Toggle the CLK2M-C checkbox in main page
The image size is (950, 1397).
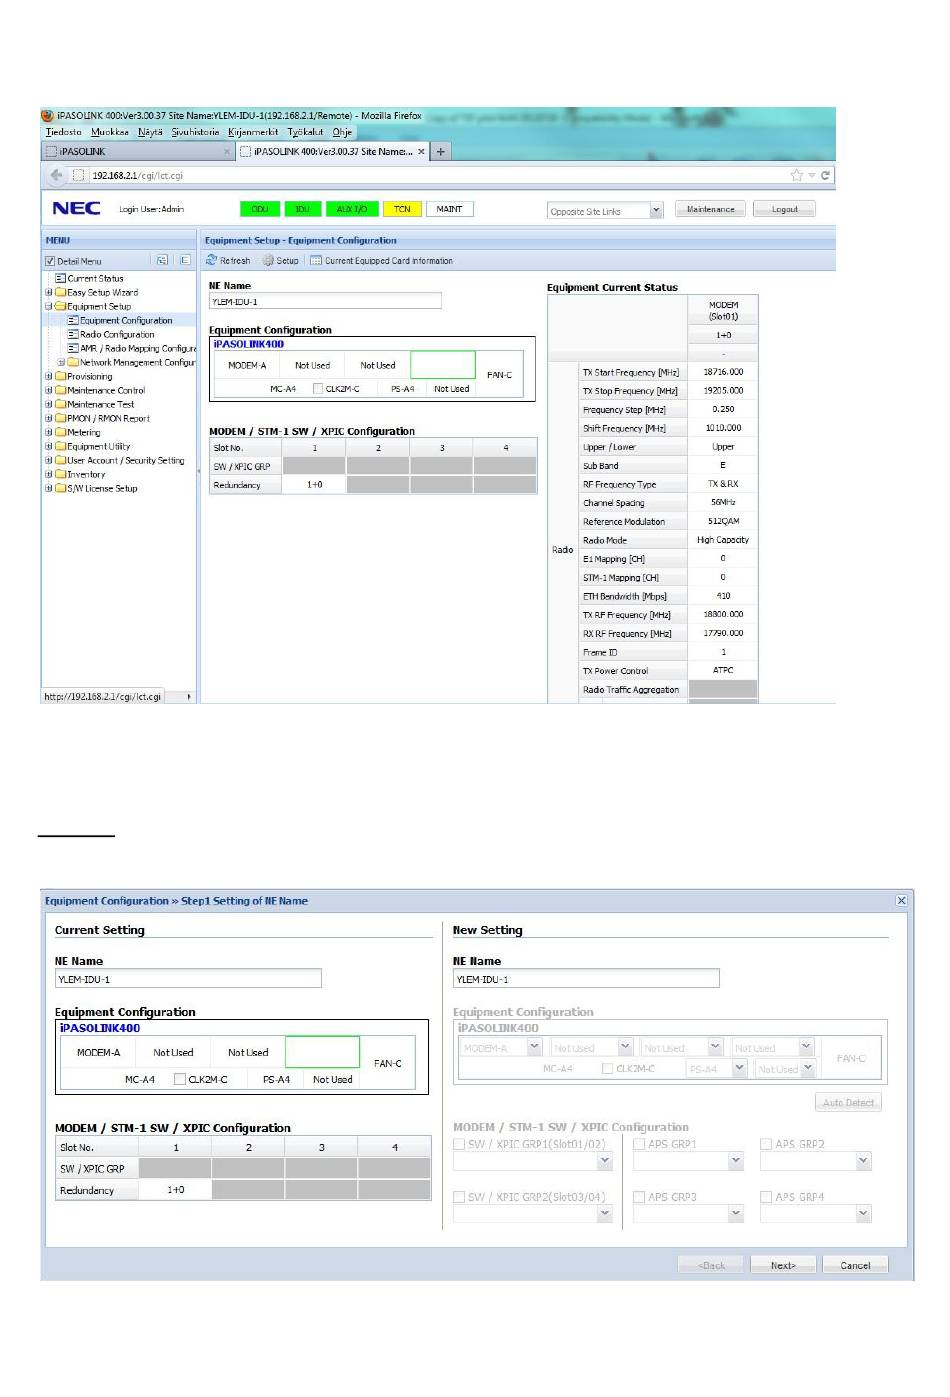coord(318,389)
